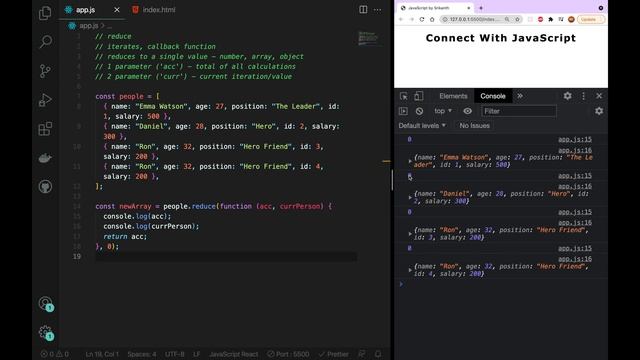
Task: Bookmark this page with the star icon
Action: [x=517, y=19]
